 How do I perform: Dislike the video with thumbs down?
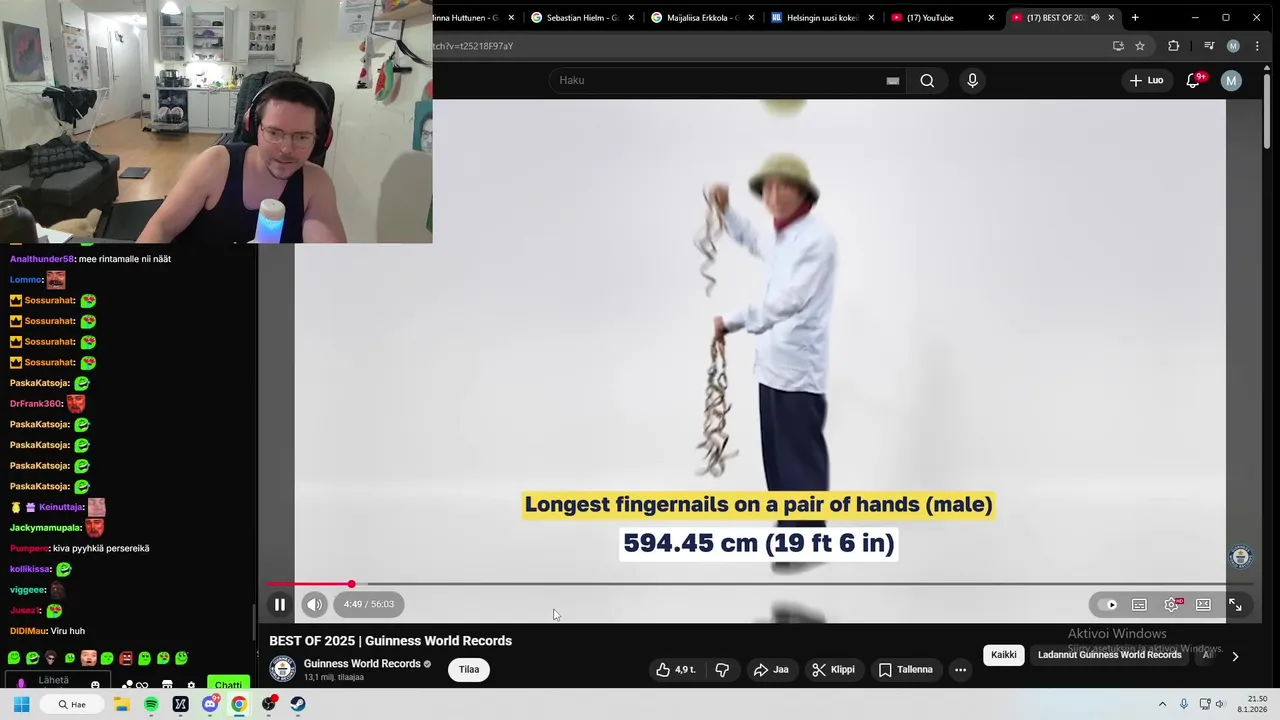pyautogui.click(x=722, y=670)
